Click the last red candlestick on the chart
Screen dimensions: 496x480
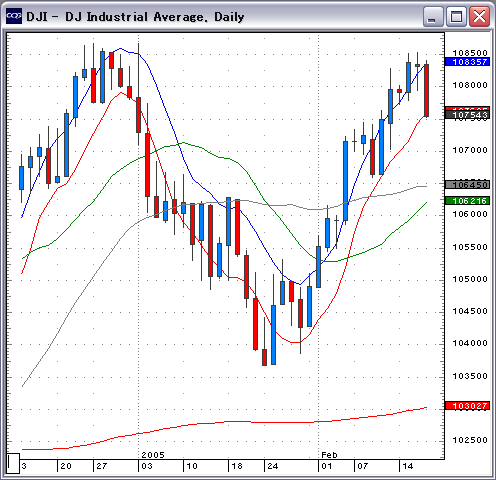(x=426, y=90)
